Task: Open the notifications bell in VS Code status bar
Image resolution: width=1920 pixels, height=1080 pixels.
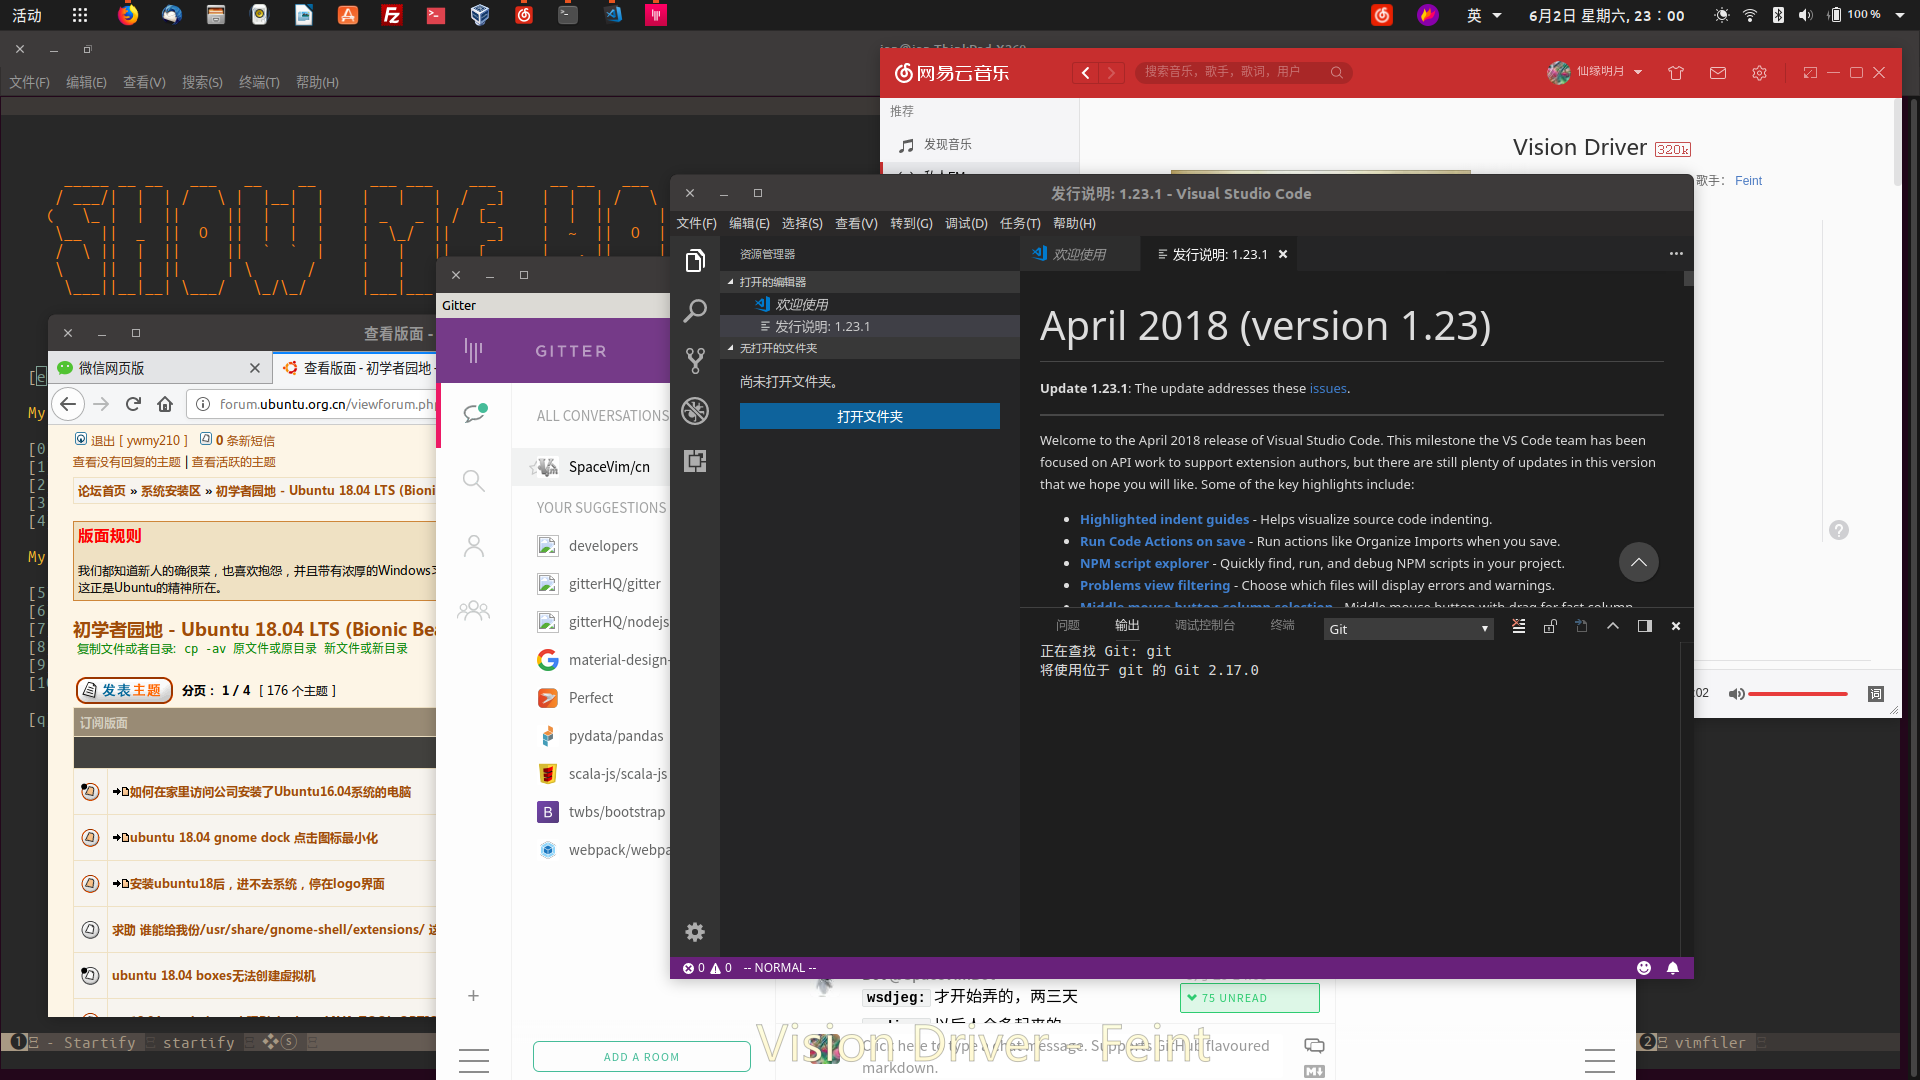Action: pyautogui.click(x=1673, y=968)
